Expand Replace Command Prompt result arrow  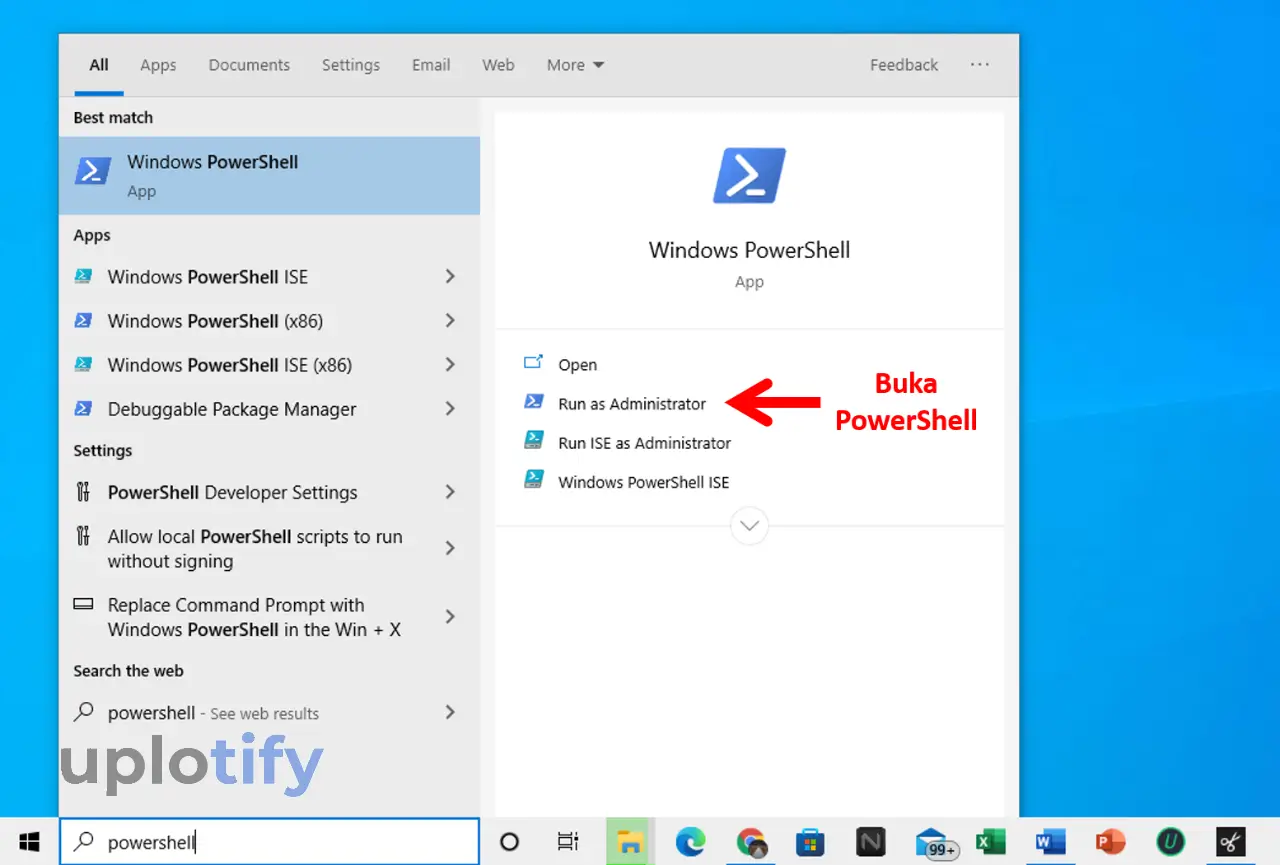(450, 616)
